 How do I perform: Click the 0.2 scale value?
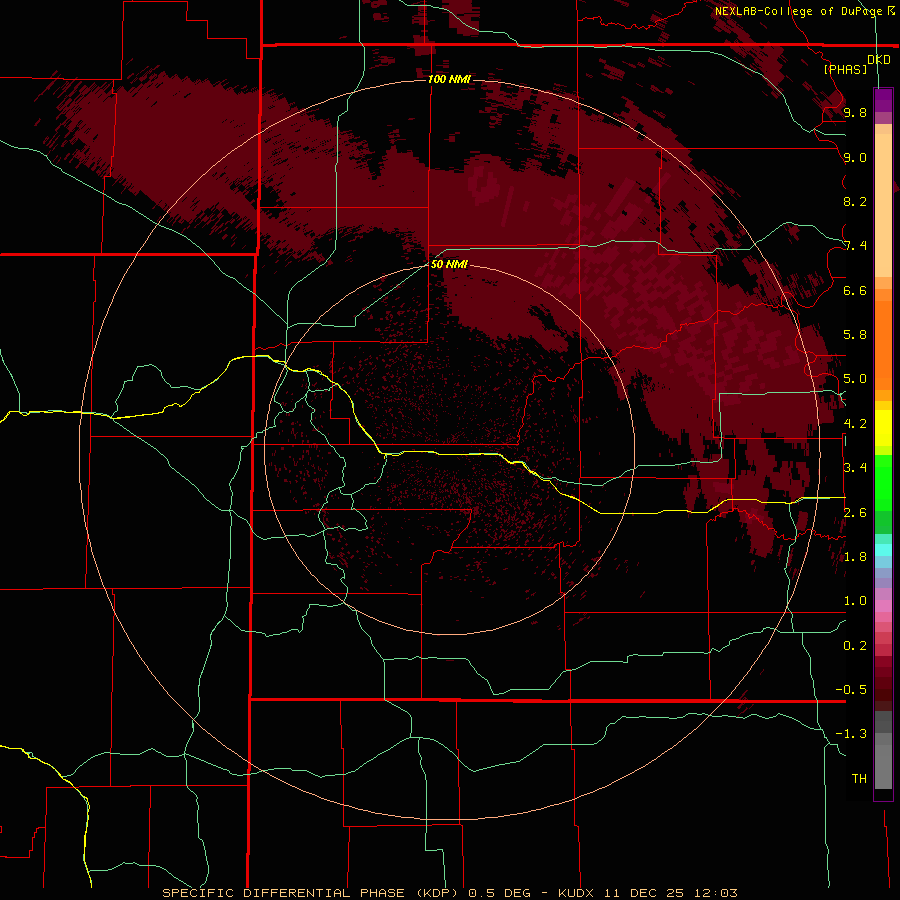(855, 645)
